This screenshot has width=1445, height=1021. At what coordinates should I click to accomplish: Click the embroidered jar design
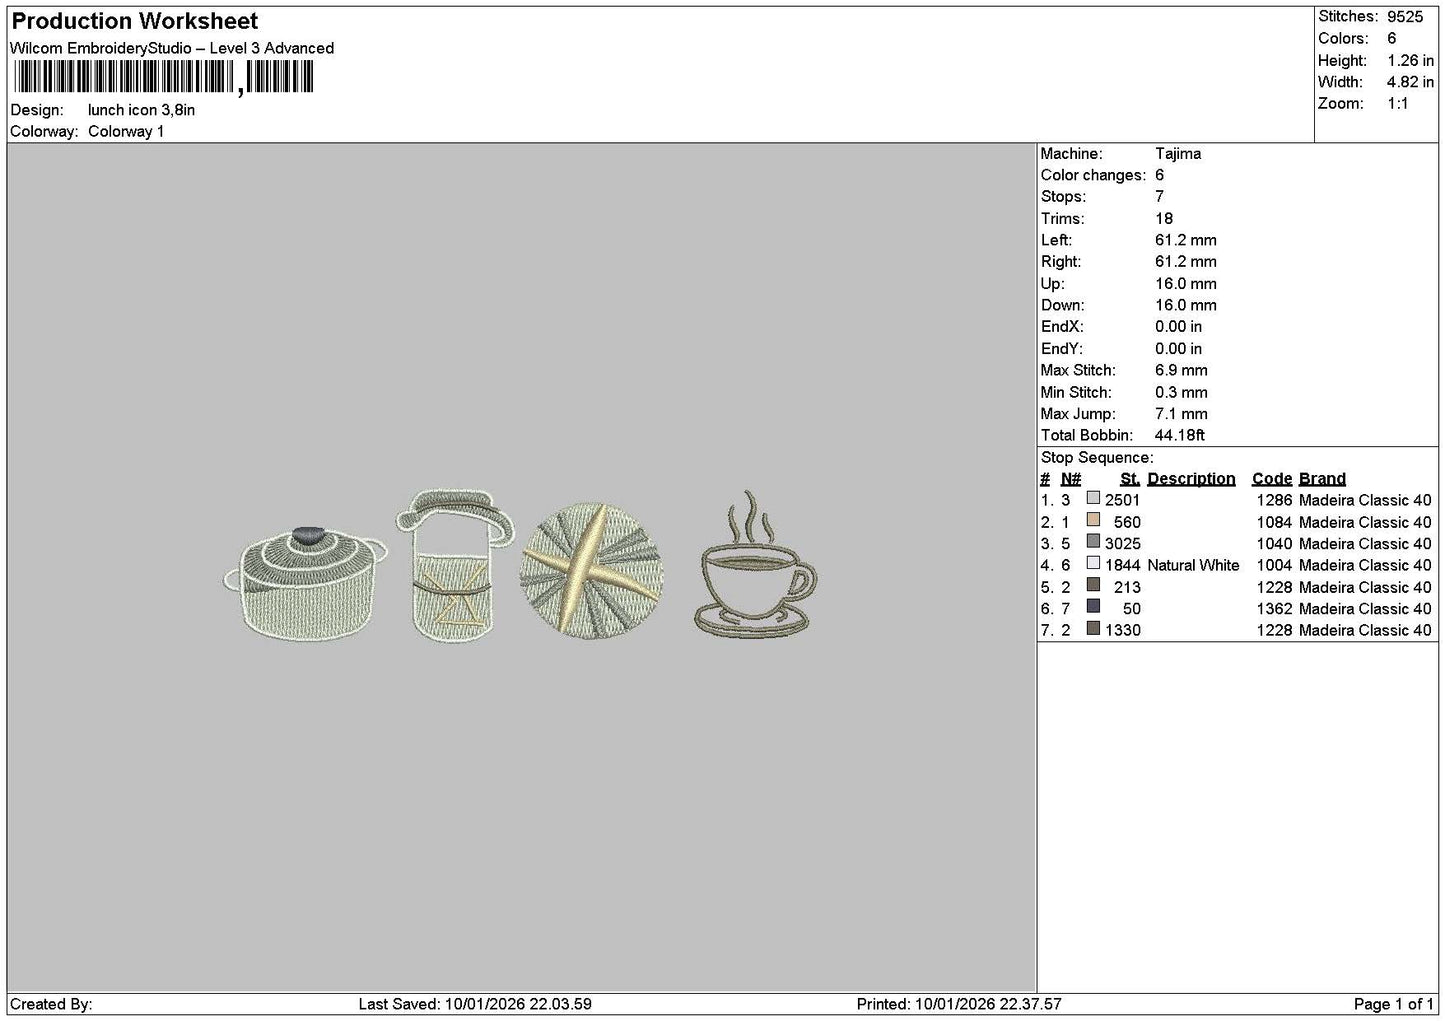pyautogui.click(x=454, y=565)
